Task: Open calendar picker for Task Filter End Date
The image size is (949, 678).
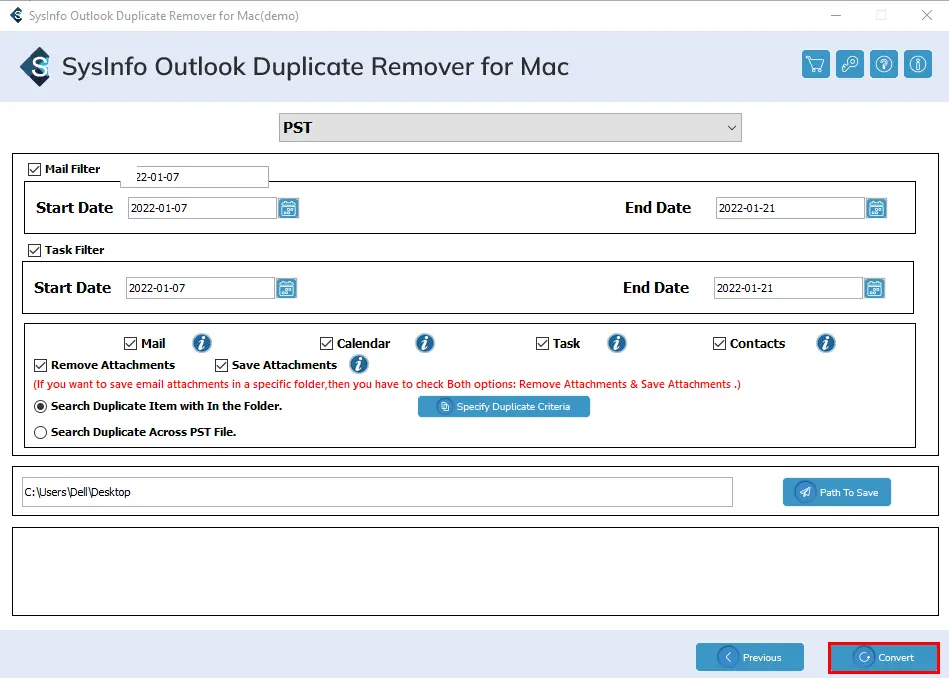Action: coord(875,288)
